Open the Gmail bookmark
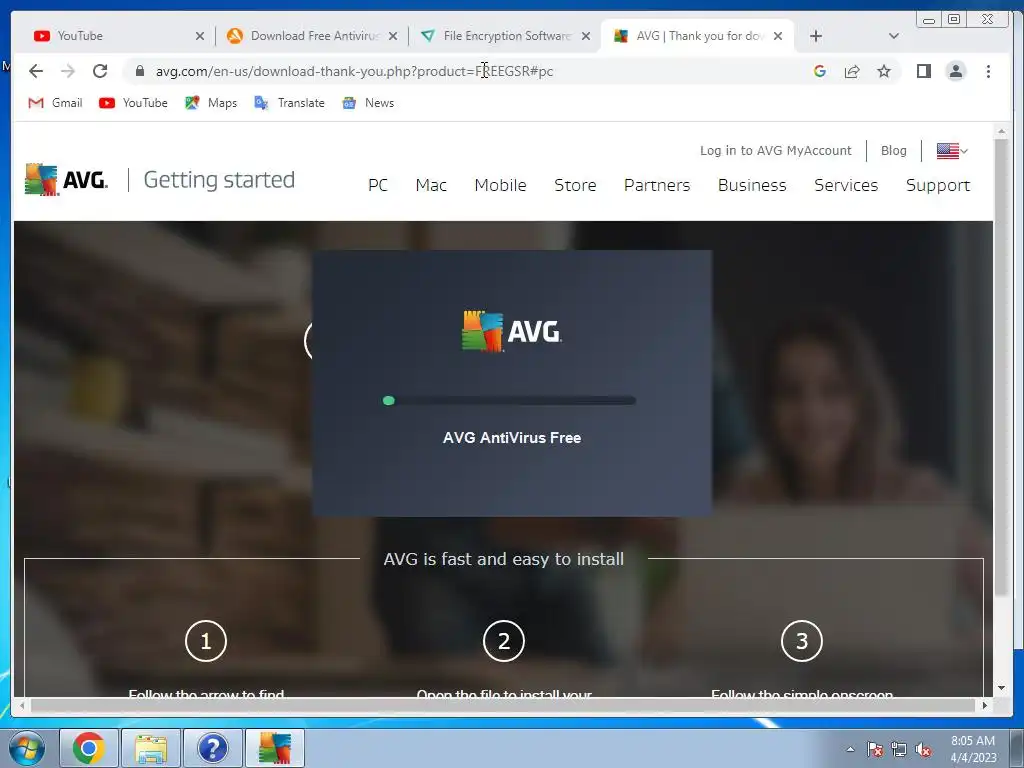Viewport: 1024px width, 768px height. click(56, 103)
